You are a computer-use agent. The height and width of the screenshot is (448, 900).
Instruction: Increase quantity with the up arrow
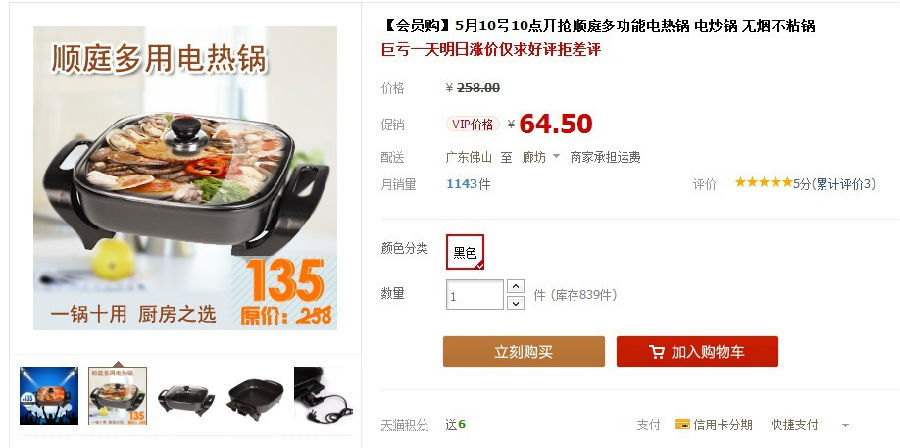click(516, 286)
